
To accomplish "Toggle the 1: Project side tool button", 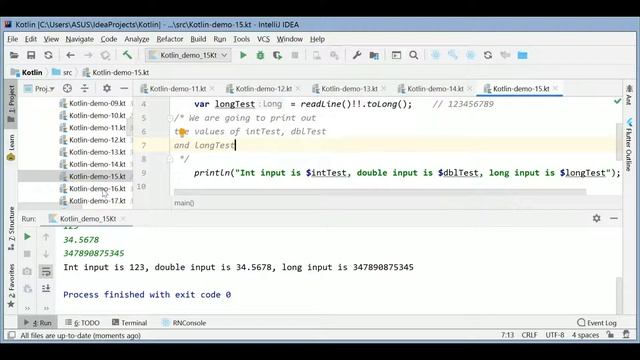I will click(x=11, y=104).
